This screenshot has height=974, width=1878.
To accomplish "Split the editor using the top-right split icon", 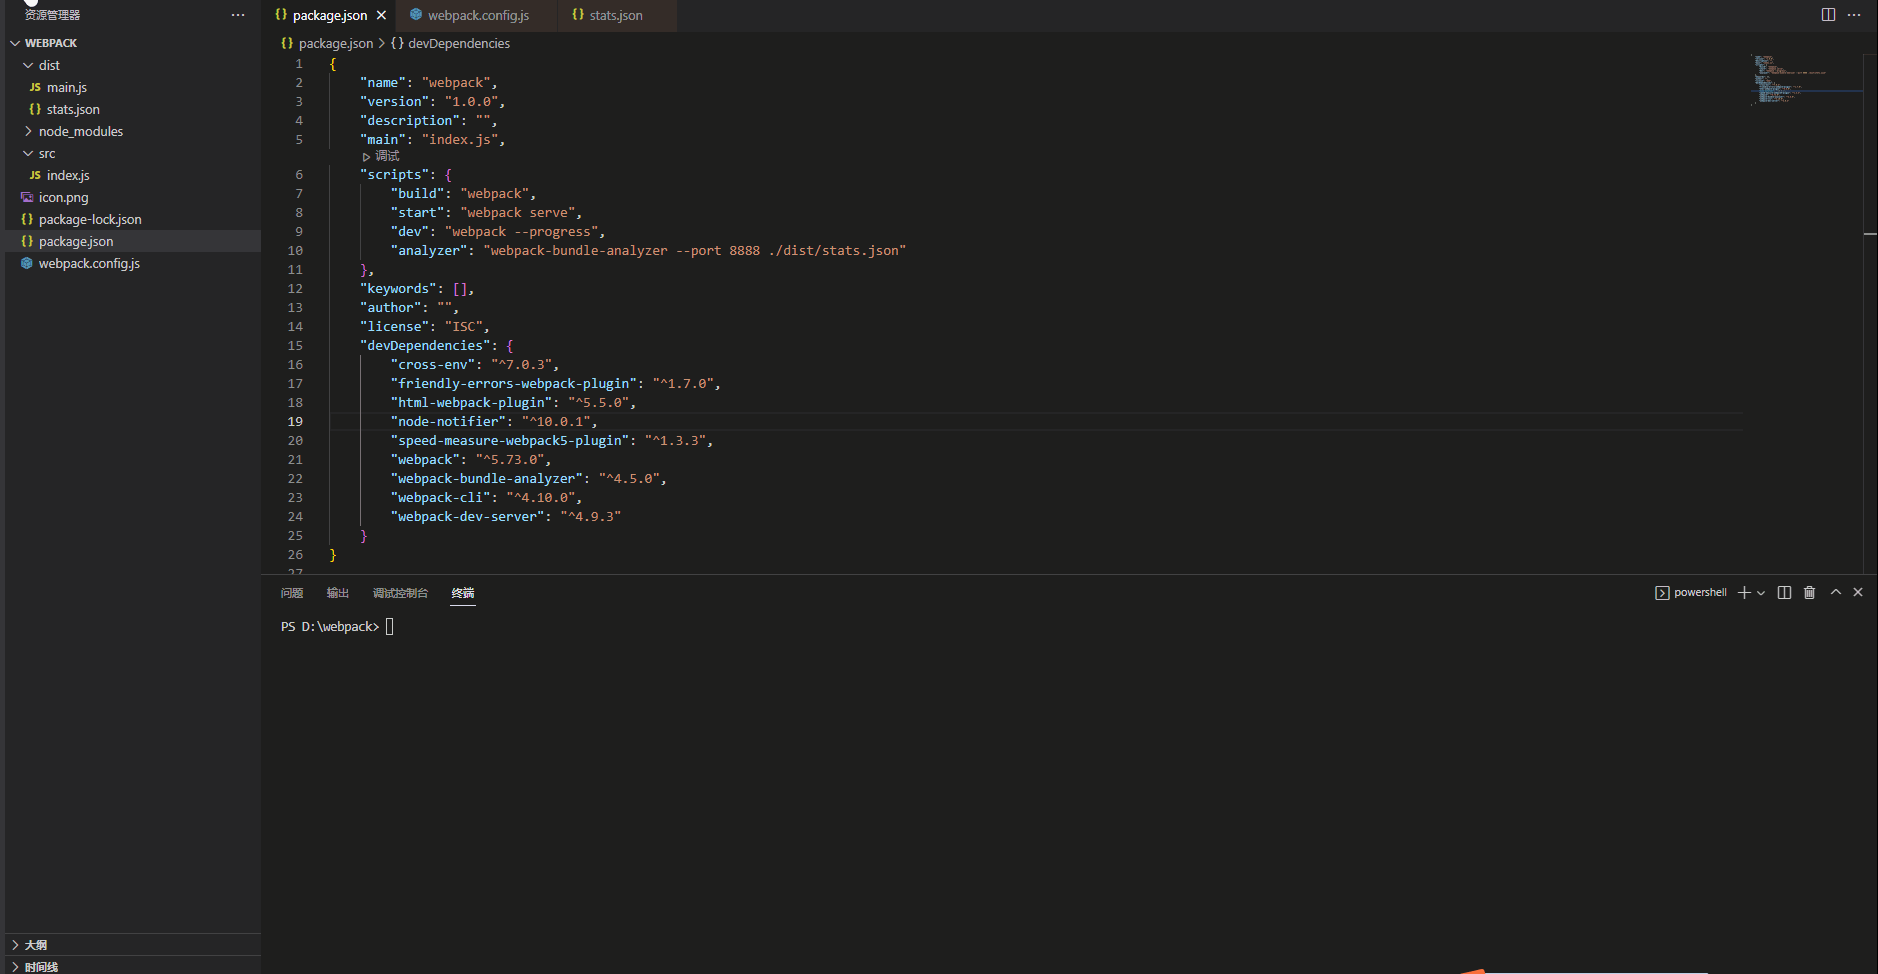I will tap(1828, 14).
